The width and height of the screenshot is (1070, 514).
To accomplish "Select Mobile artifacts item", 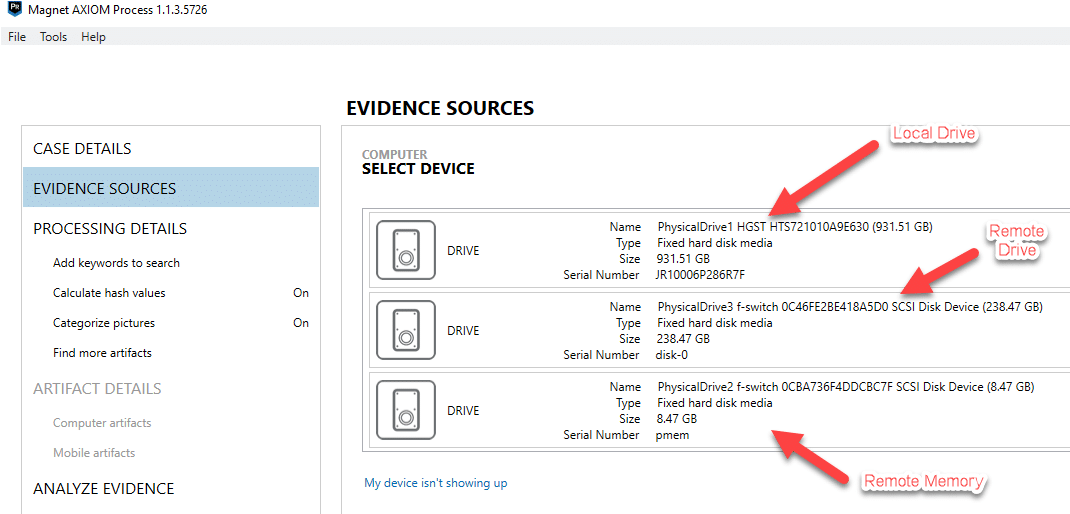I will [94, 453].
